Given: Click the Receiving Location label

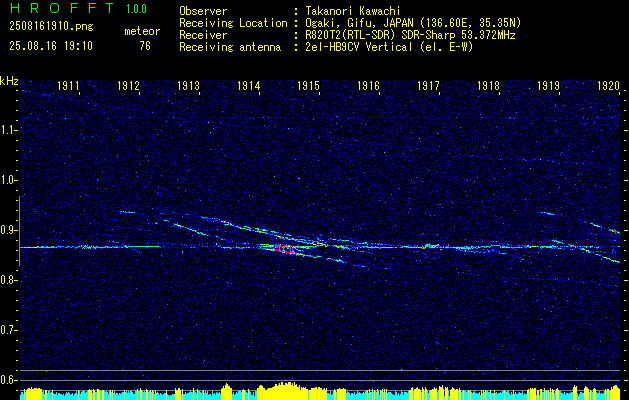Looking at the screenshot, I should pos(233,23).
